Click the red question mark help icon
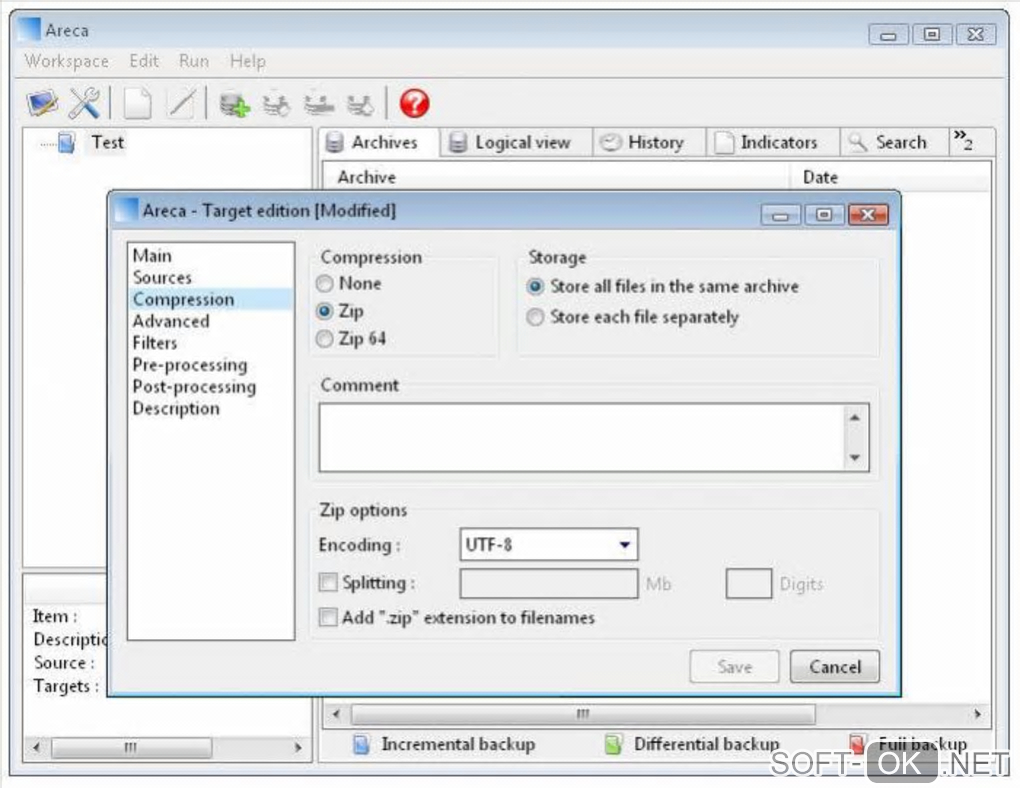Image resolution: width=1020 pixels, height=788 pixels. click(414, 103)
